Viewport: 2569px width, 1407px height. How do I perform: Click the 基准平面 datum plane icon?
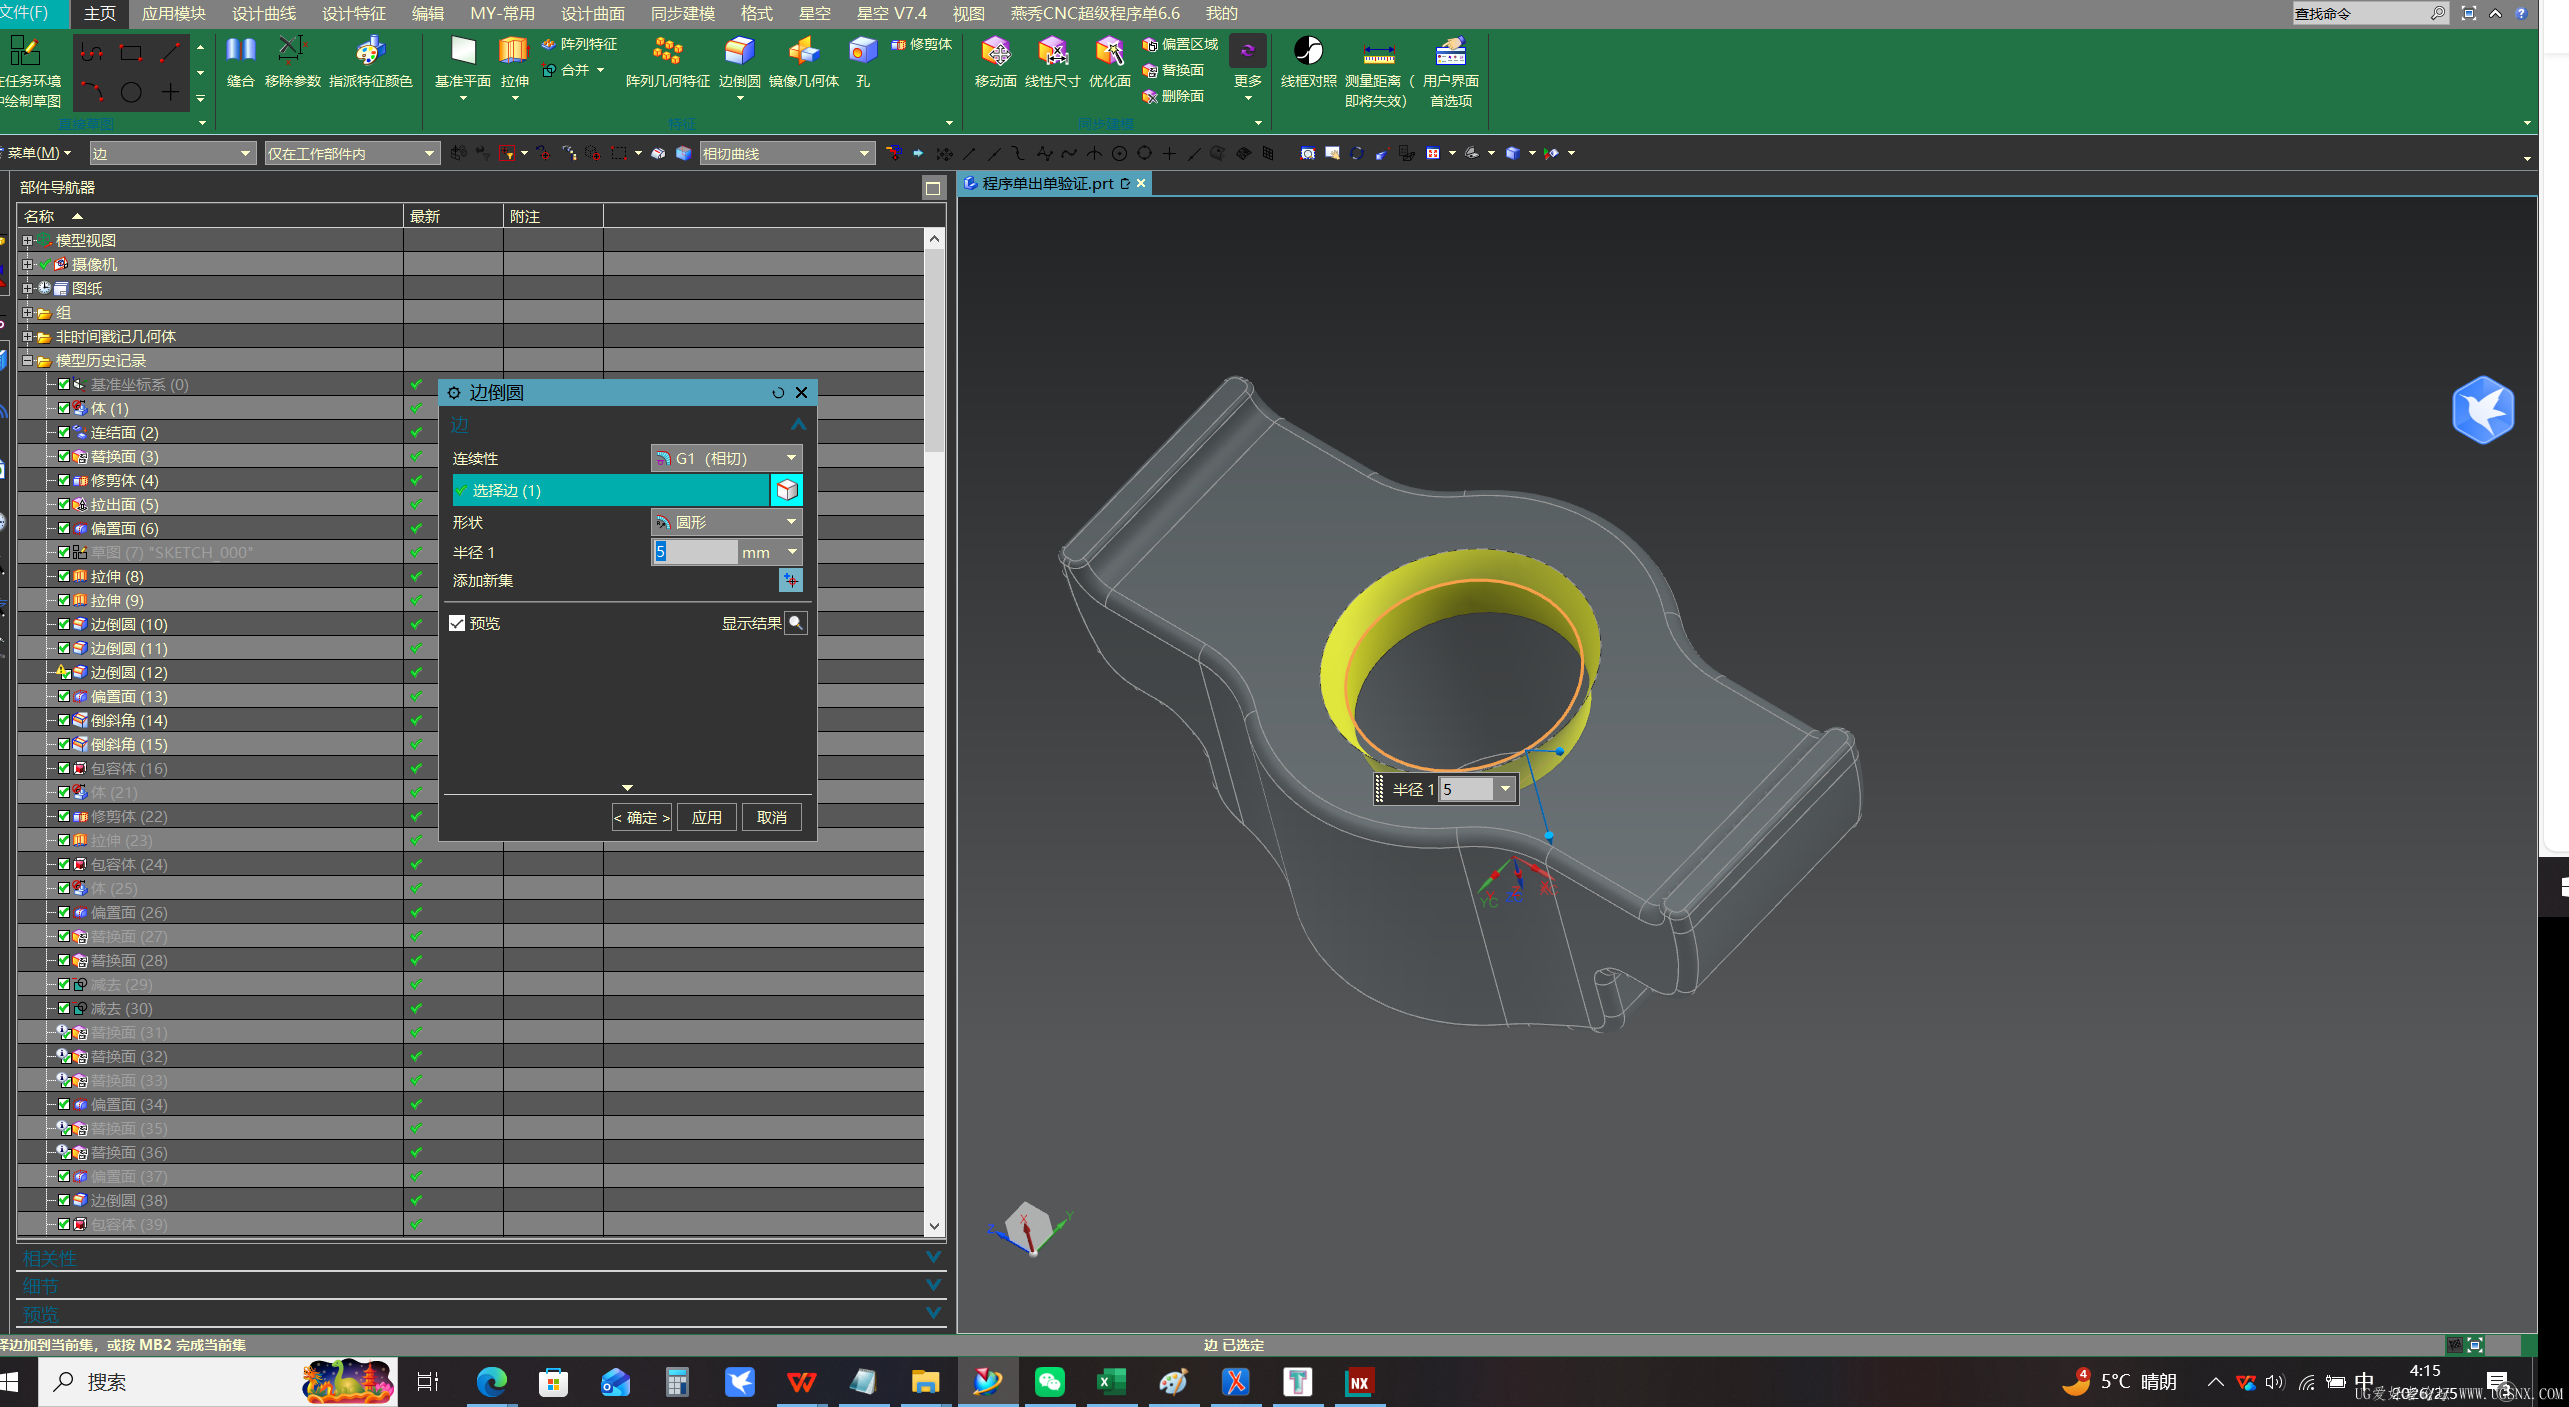click(462, 52)
